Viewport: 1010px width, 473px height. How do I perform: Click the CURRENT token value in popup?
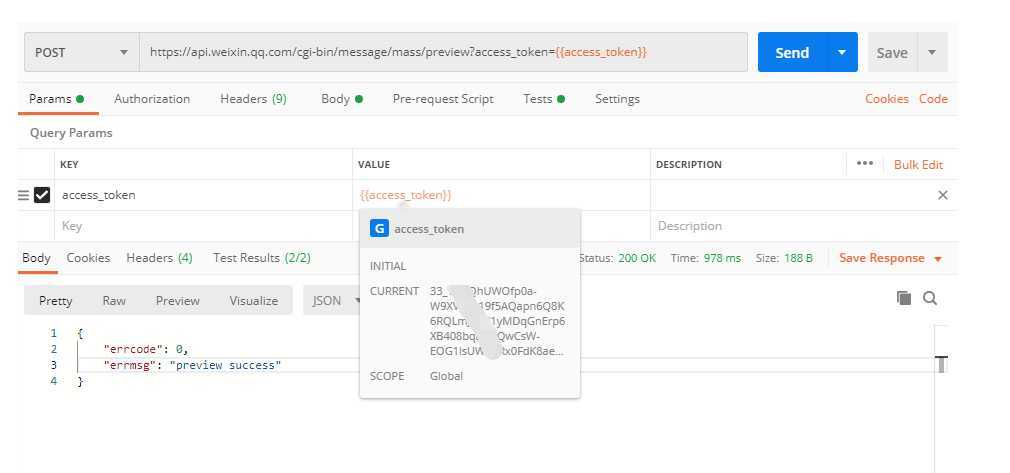[x=497, y=321]
